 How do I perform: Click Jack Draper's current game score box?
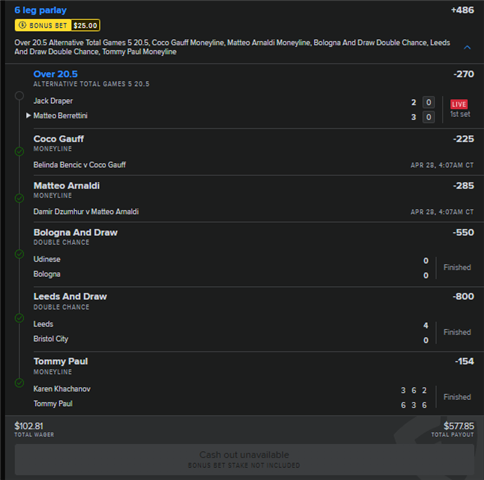[429, 102]
